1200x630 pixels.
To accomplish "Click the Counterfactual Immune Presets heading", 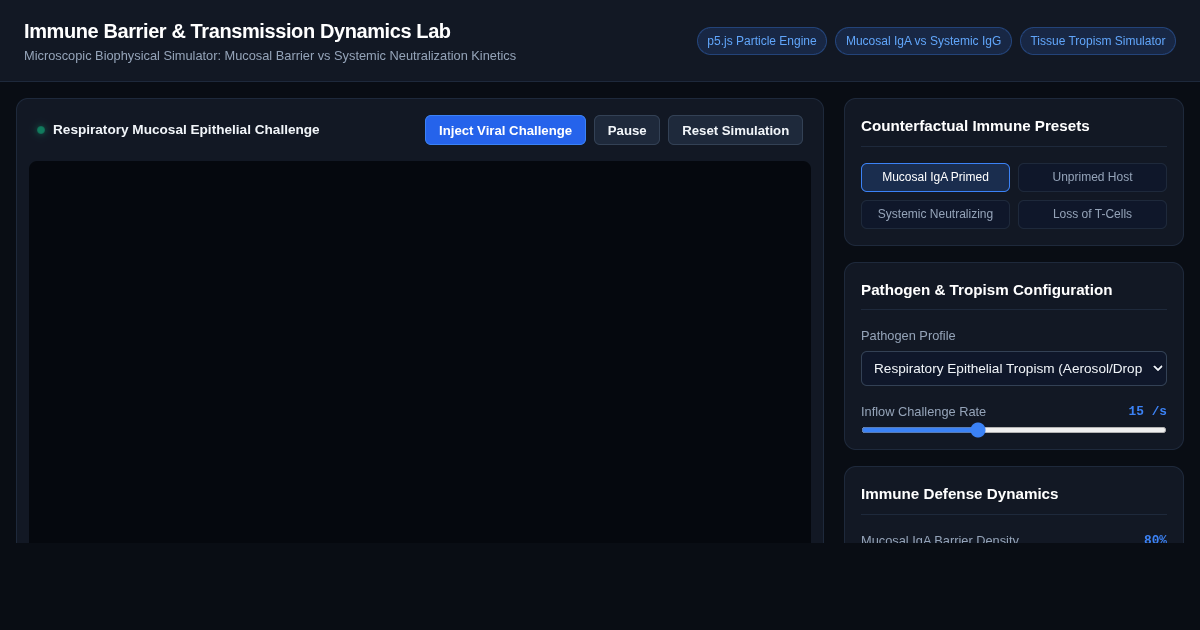I will tap(975, 125).
